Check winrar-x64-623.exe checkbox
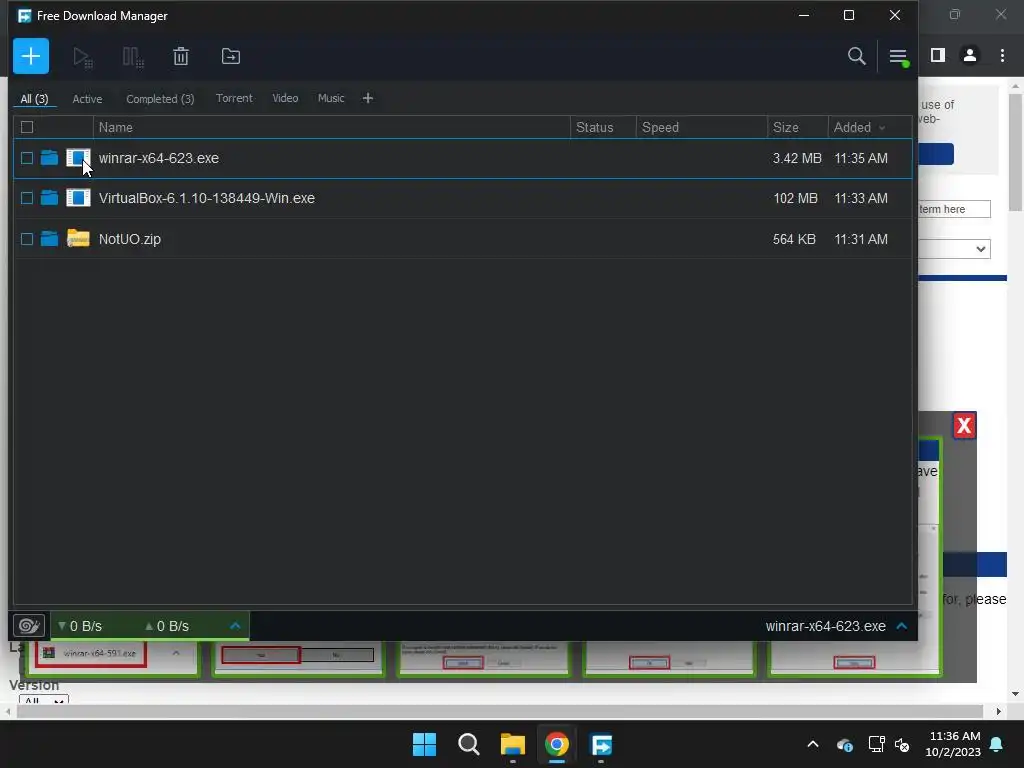1024x768 pixels. (27, 158)
